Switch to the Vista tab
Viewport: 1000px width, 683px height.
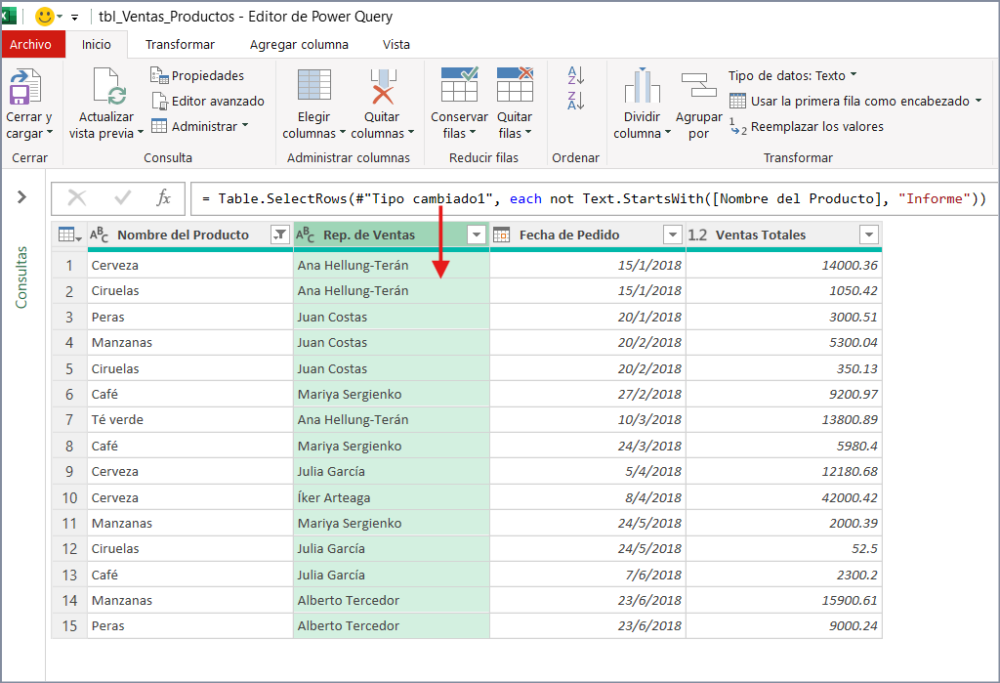tap(396, 44)
